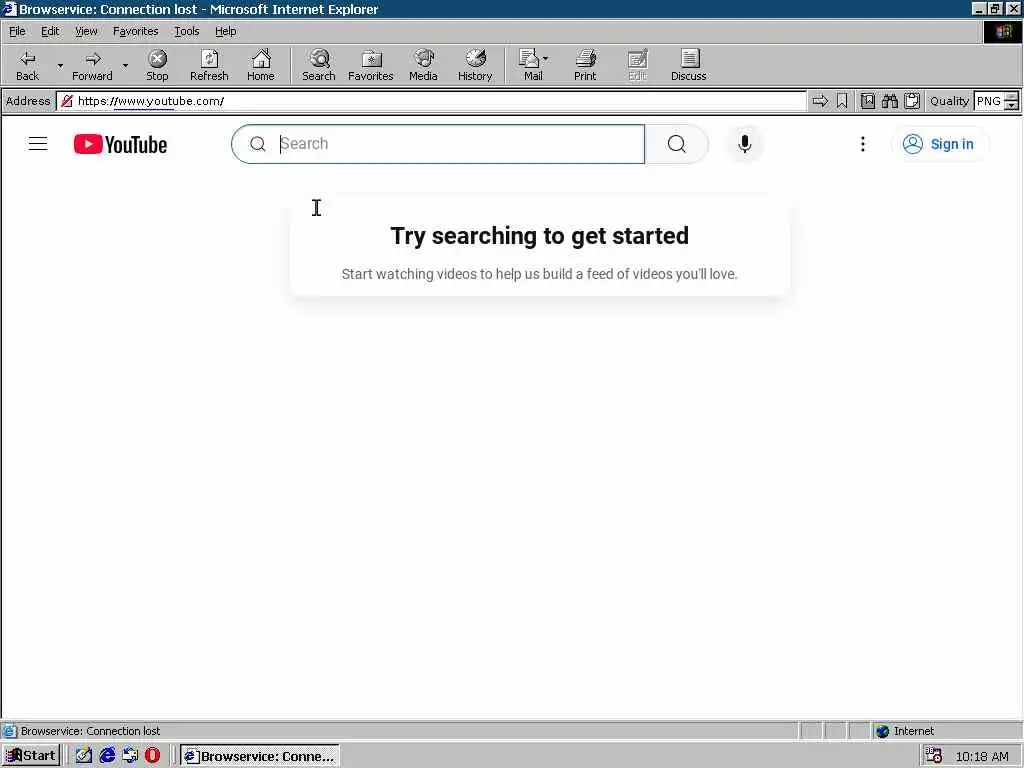Refresh the current page
This screenshot has height=768, width=1024.
[209, 65]
